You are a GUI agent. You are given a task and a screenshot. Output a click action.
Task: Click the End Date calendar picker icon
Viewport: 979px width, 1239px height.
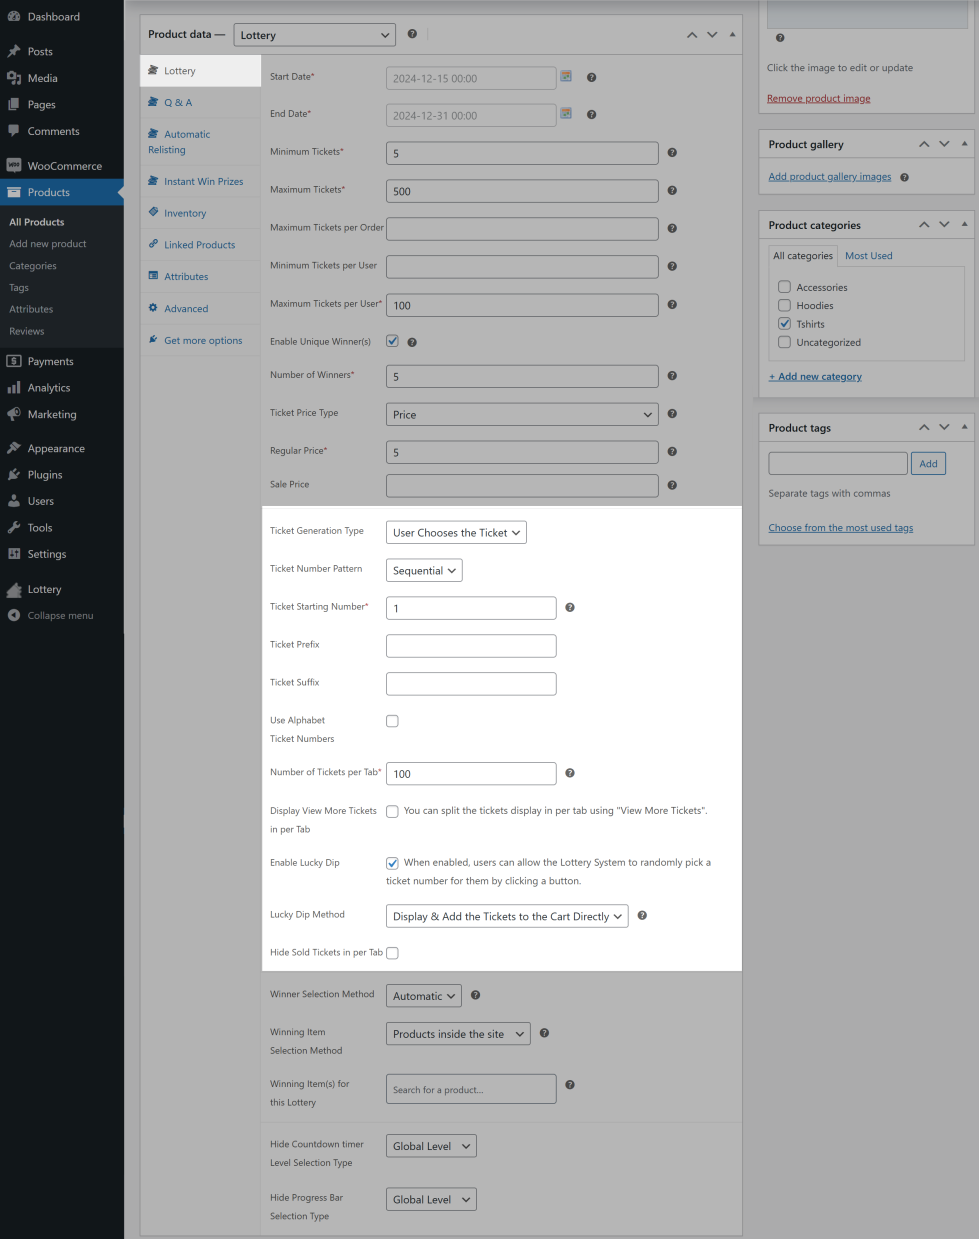point(566,113)
